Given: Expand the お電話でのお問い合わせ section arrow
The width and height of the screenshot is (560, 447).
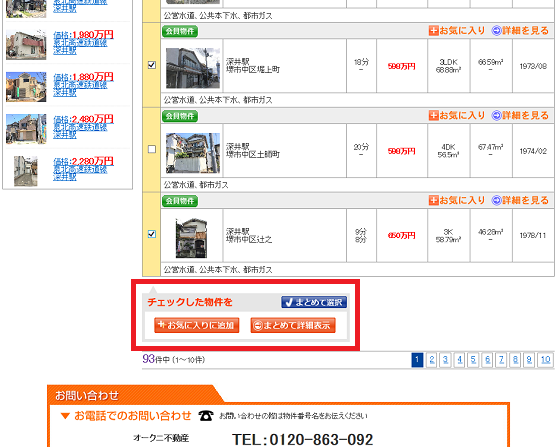Looking at the screenshot, I should coord(65,416).
